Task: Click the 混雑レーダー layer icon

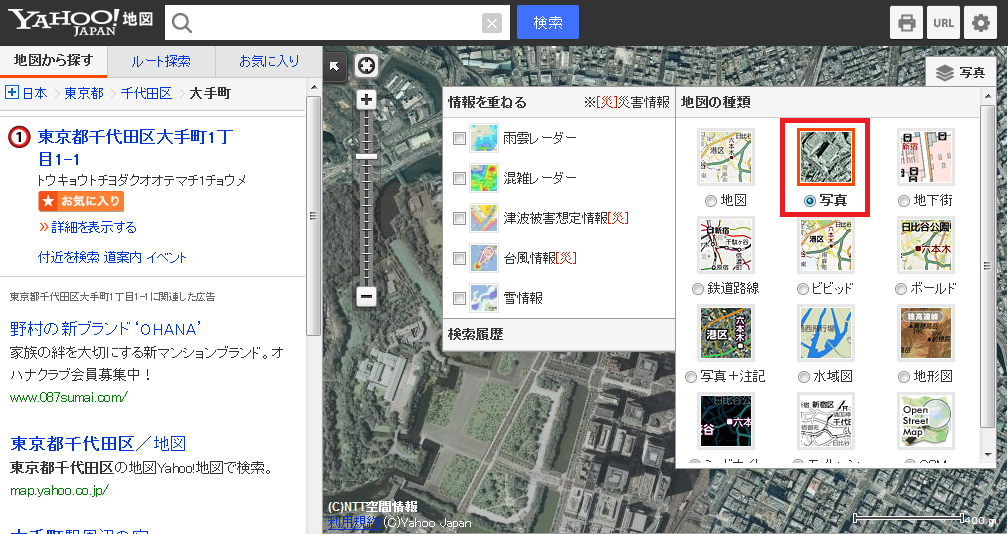Action: pyautogui.click(x=483, y=178)
